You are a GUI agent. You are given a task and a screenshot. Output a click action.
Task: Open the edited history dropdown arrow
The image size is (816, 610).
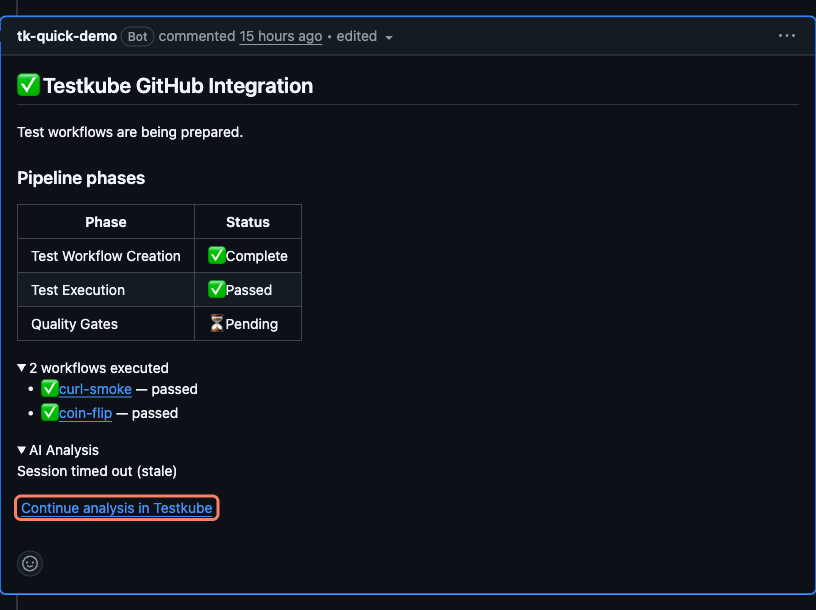click(389, 37)
